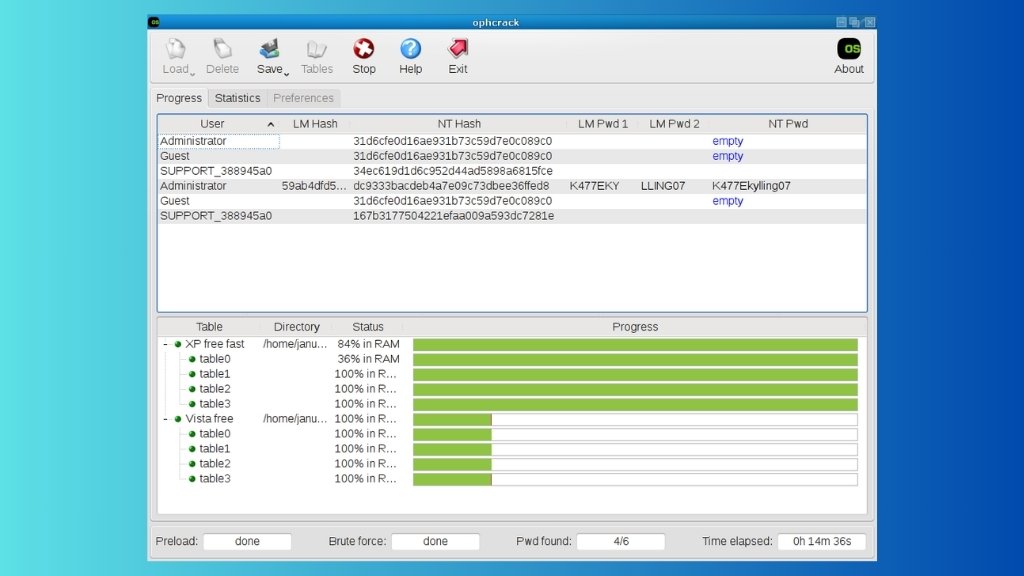The image size is (1024, 576).
Task: Select the Progress tab
Action: pyautogui.click(x=179, y=98)
